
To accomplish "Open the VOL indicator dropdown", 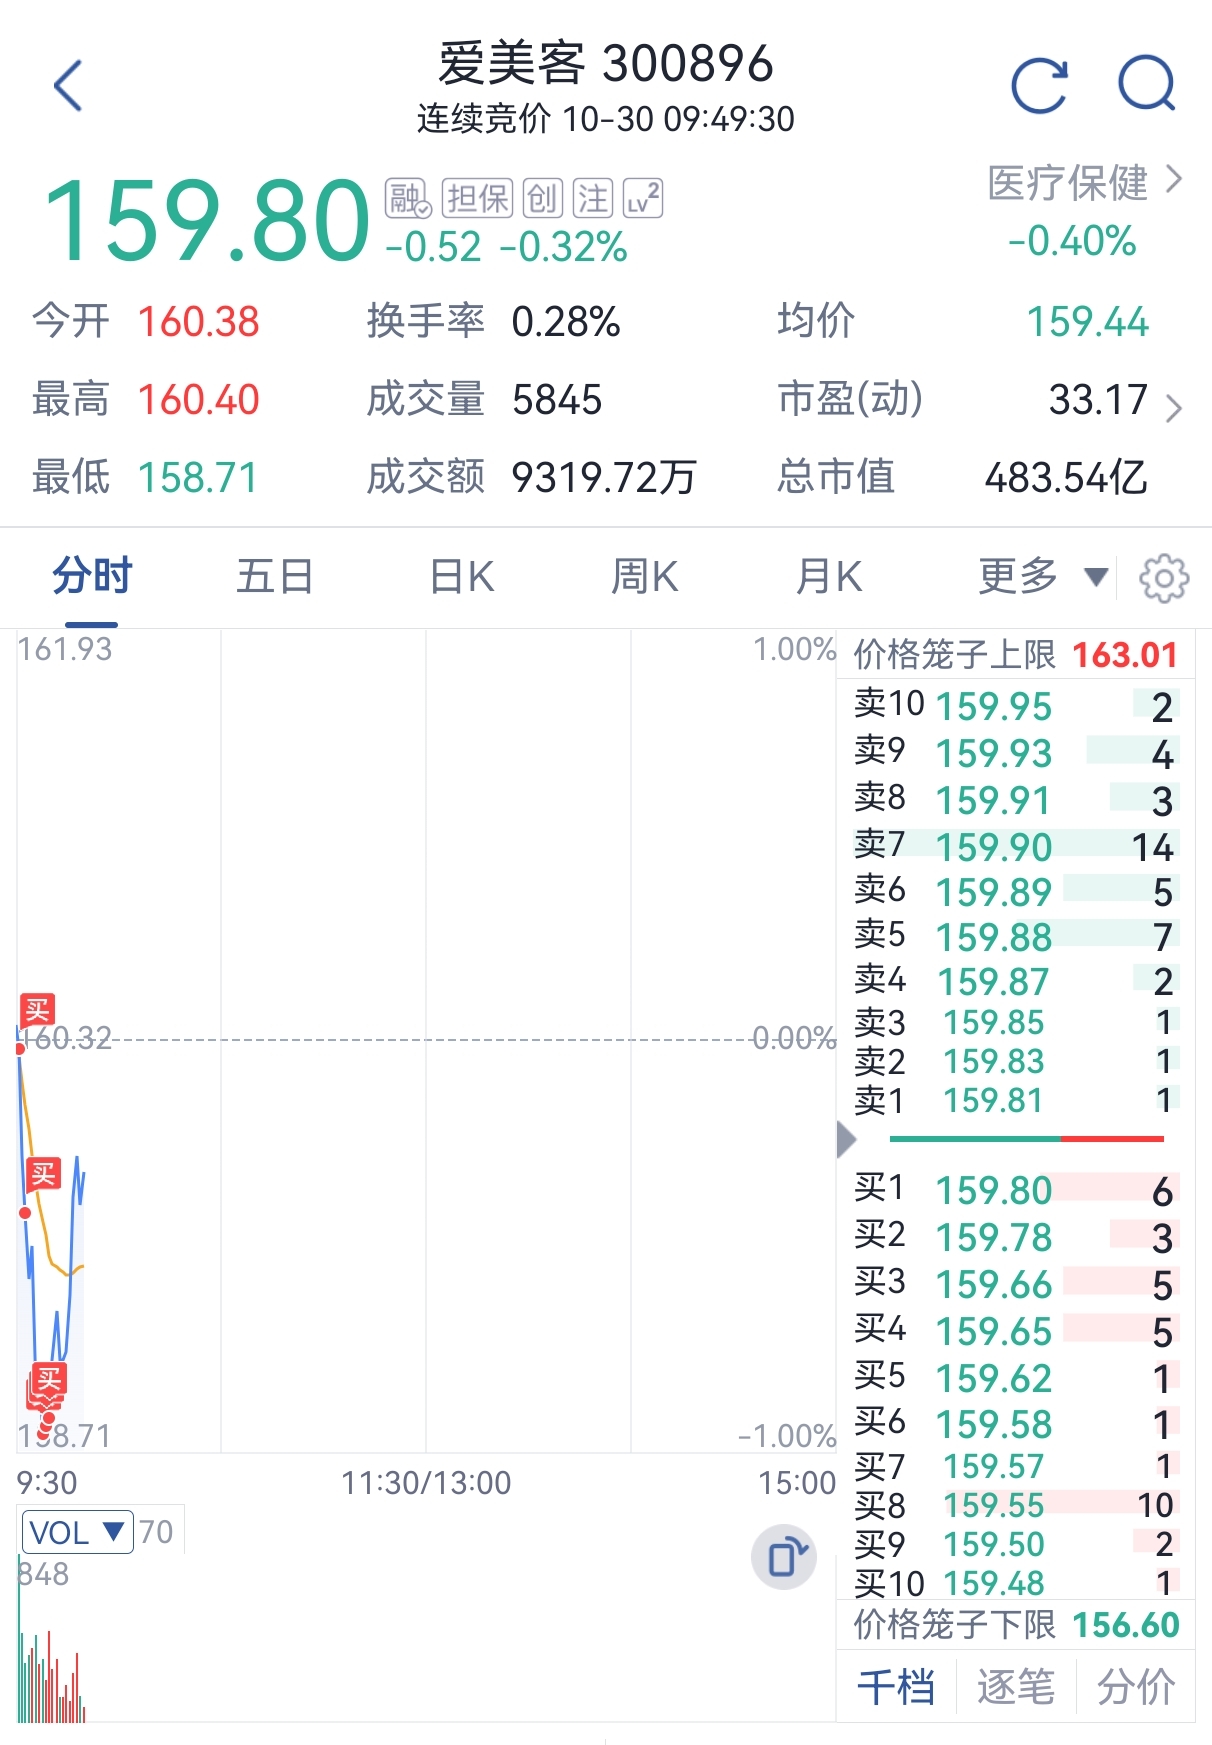I will 77,1532.
